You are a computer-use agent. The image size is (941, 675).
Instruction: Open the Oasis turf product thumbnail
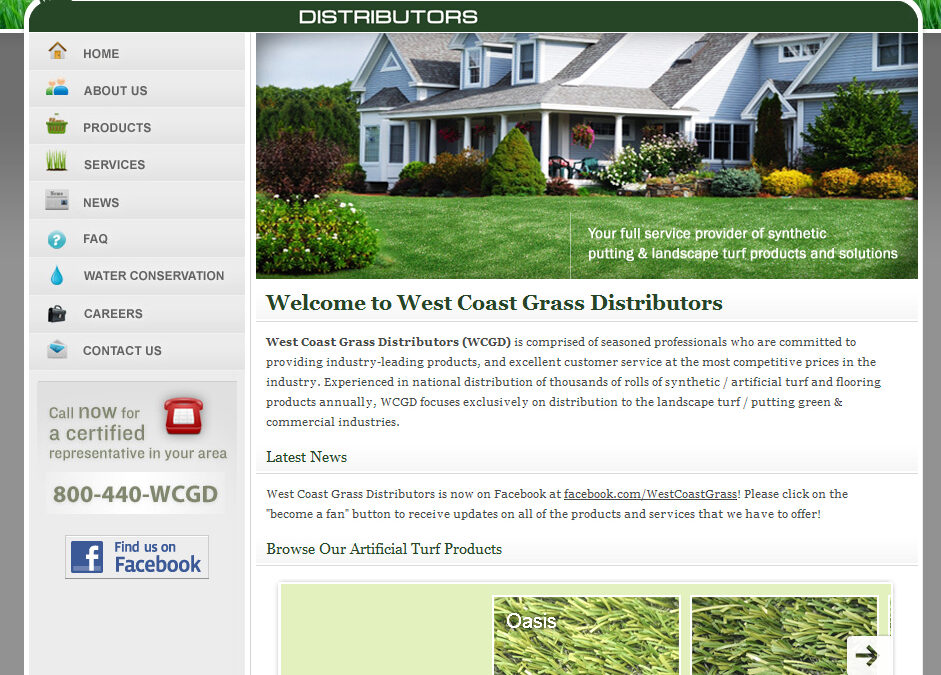[586, 635]
